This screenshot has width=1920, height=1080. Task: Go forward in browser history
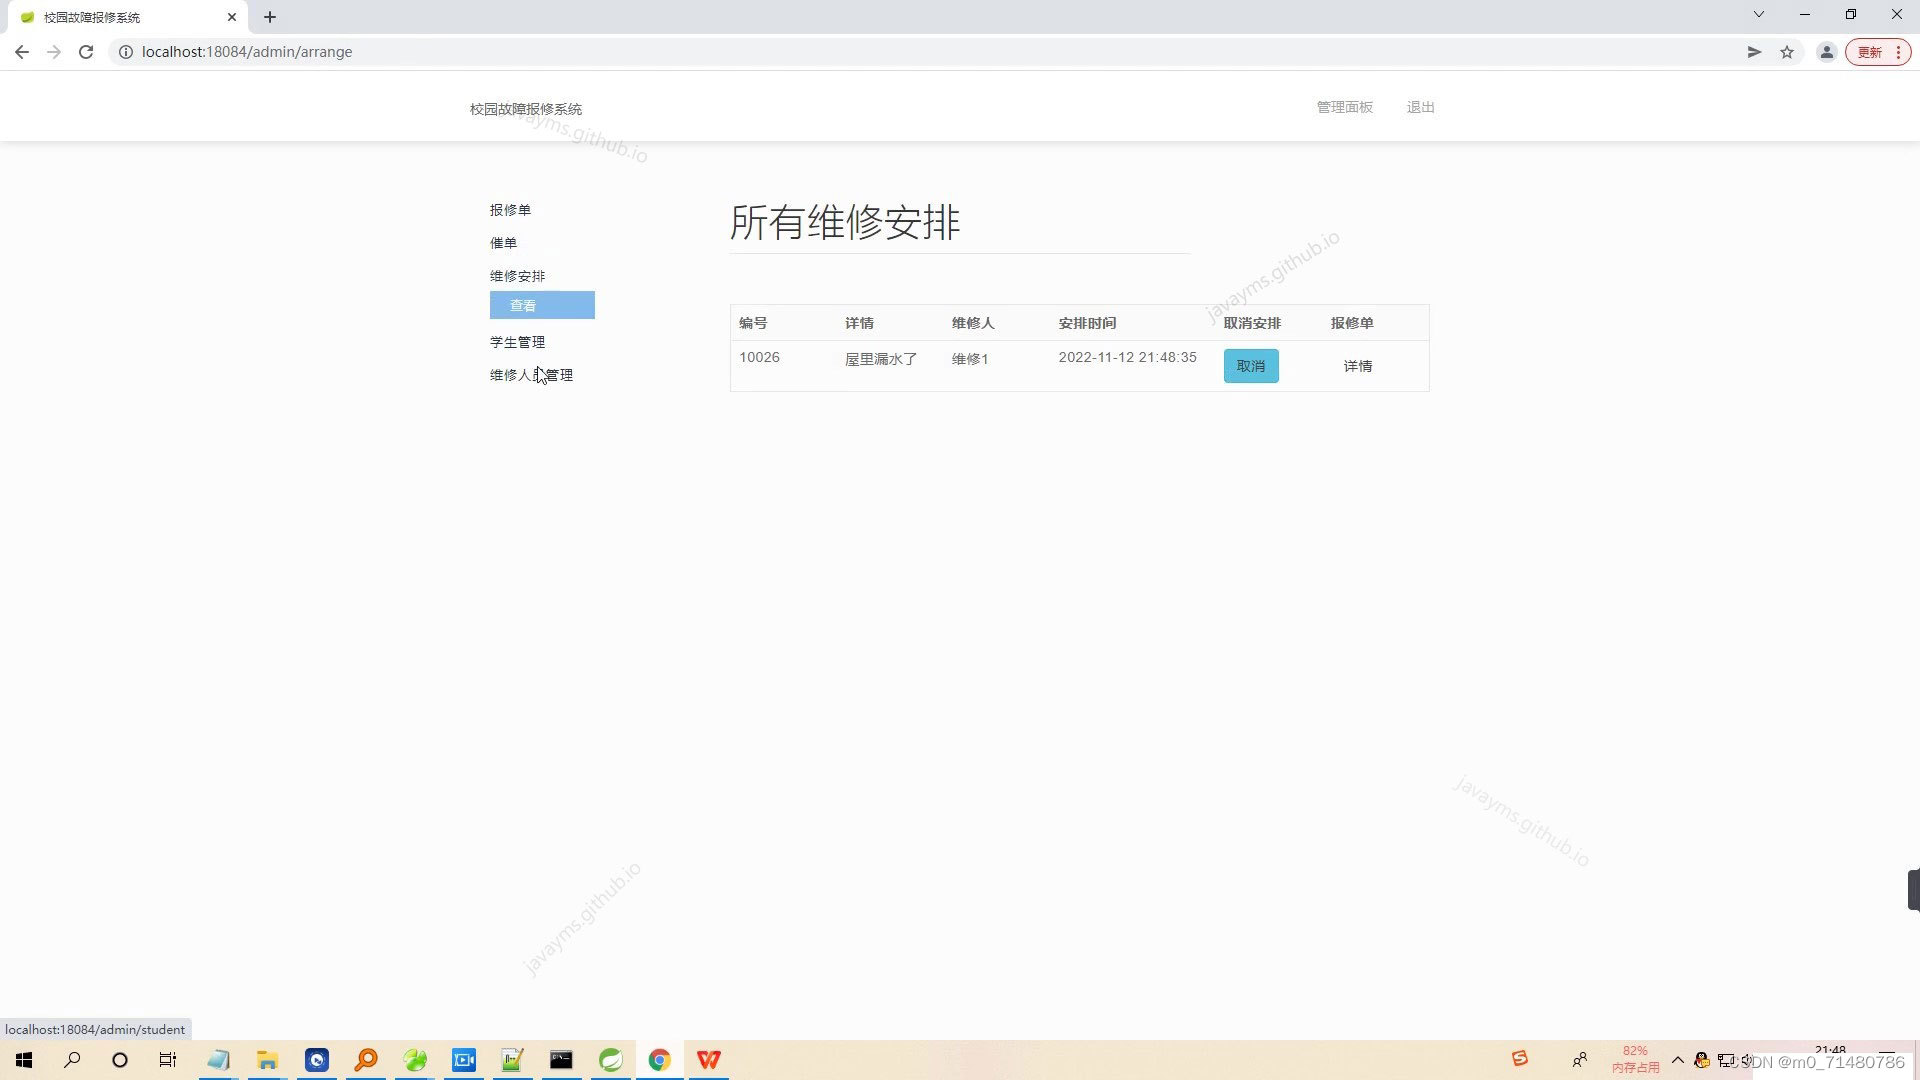[x=54, y=52]
